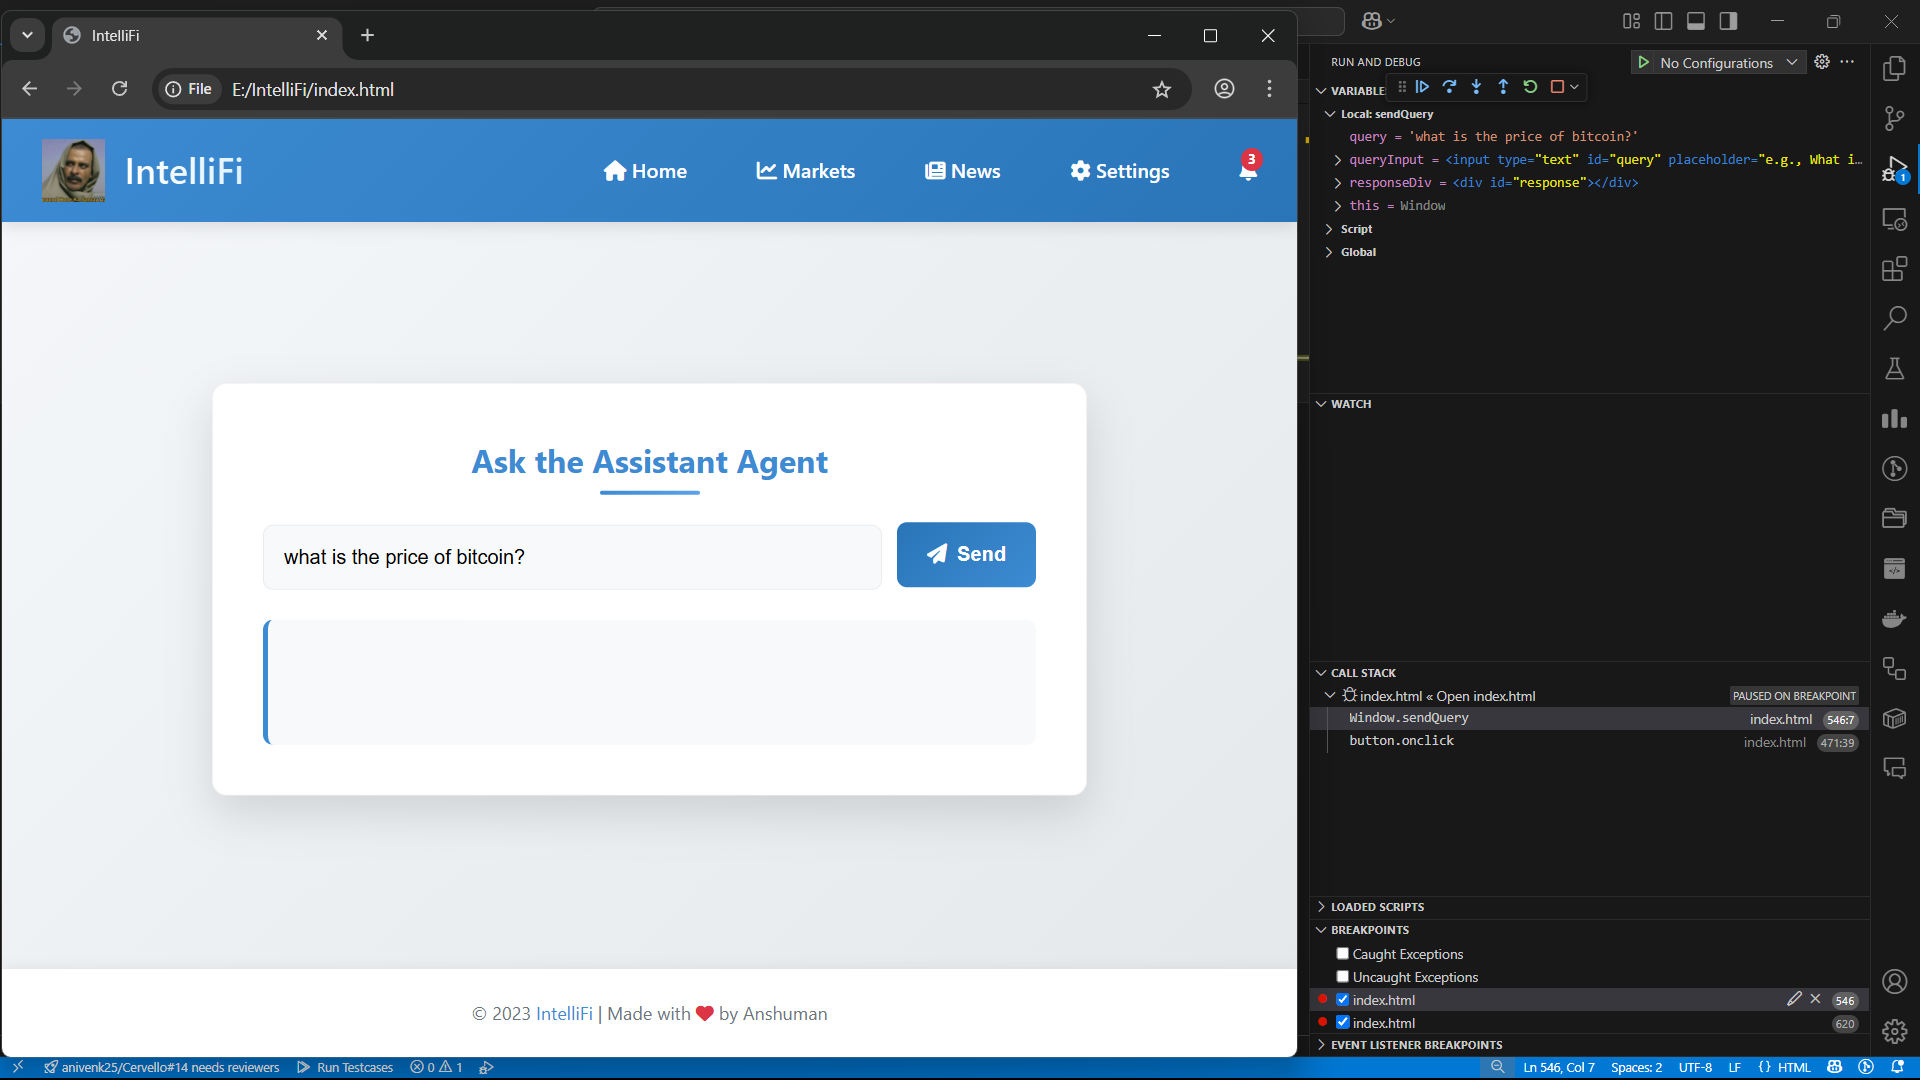Open the Extensions view icon

pyautogui.click(x=1894, y=269)
